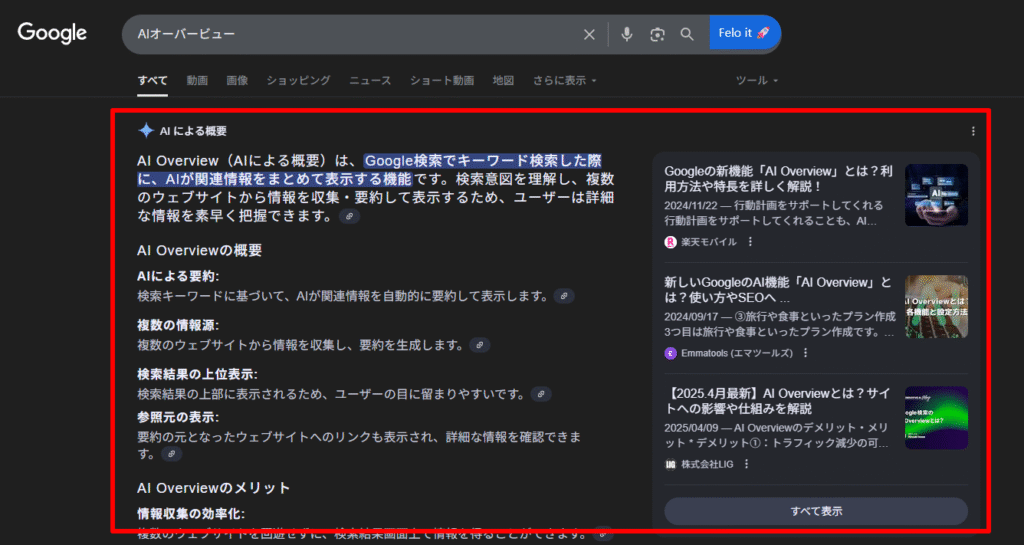Click the AIによる要約: label
The image size is (1024, 545).
(178, 276)
